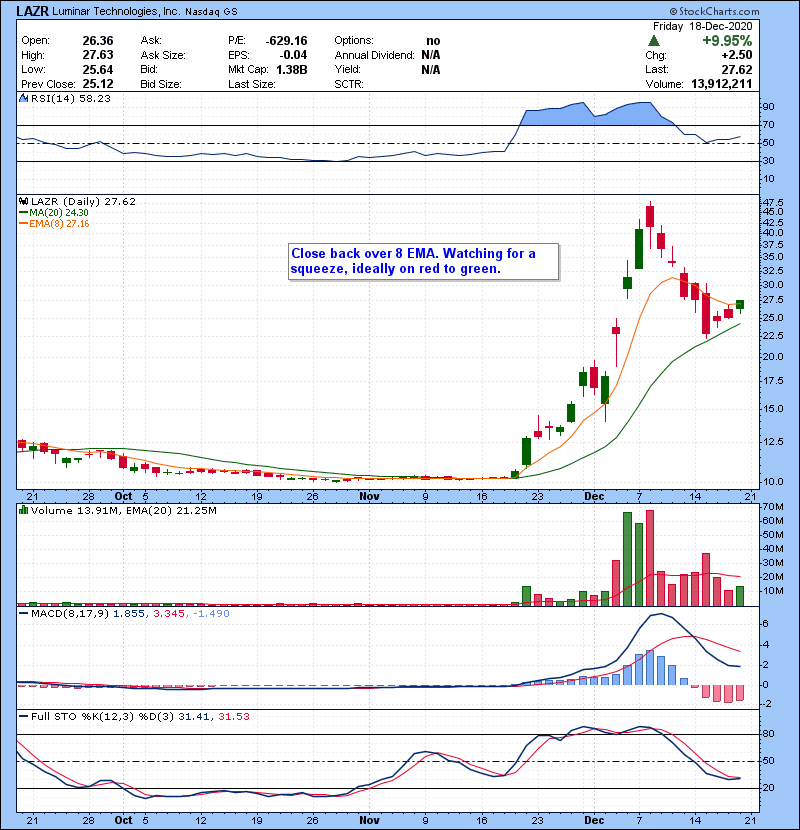
Task: Click the Options value no
Action: (x=433, y=41)
